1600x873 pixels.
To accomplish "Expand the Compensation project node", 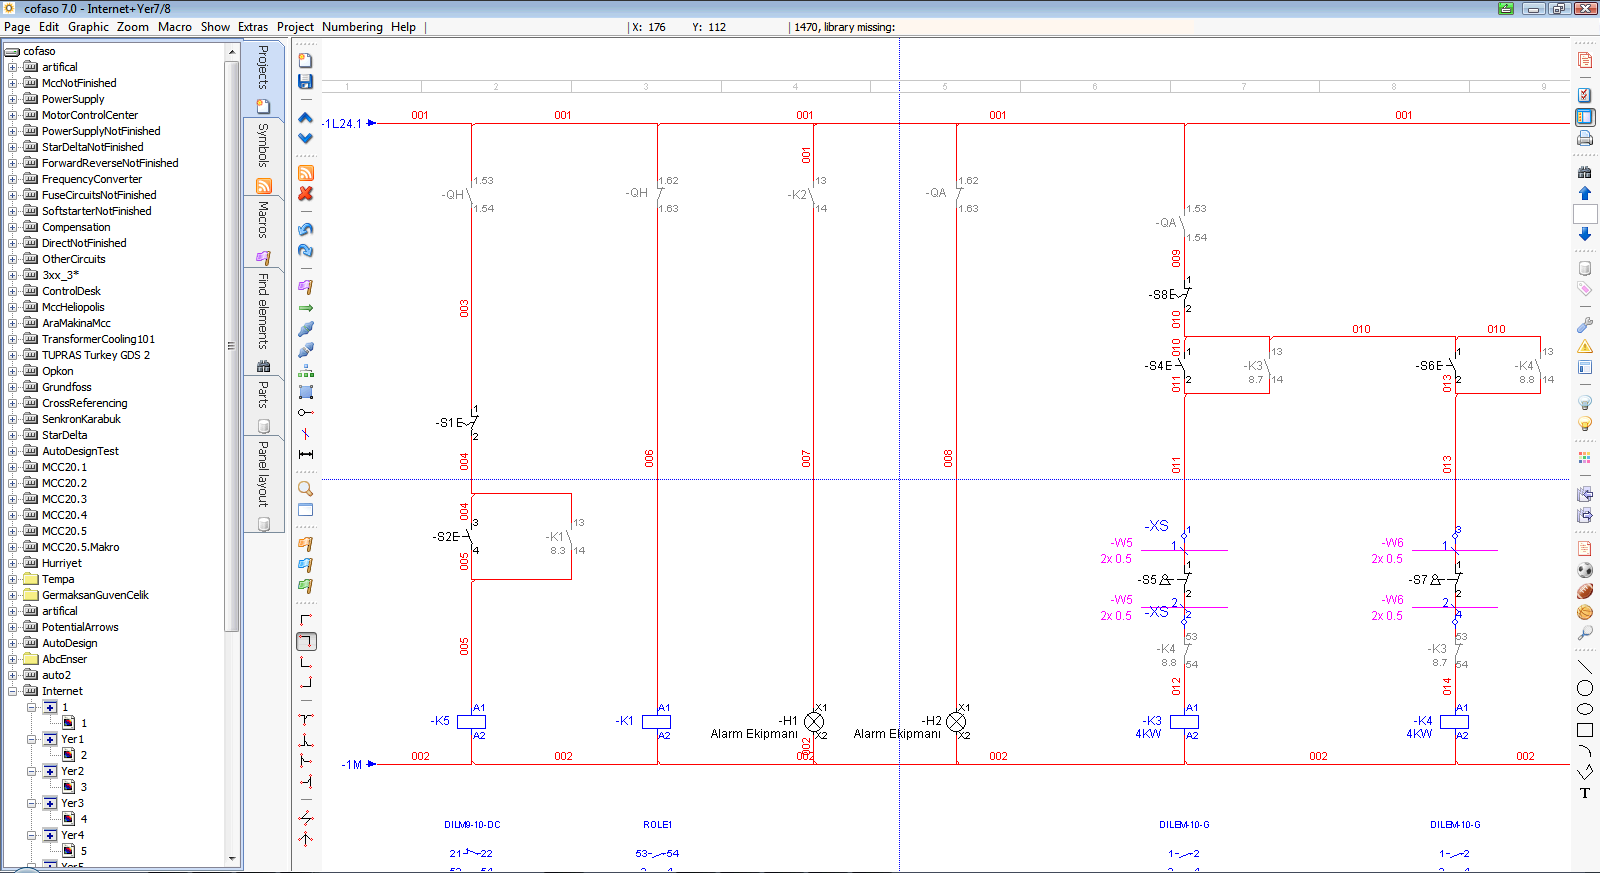I will tap(13, 227).
